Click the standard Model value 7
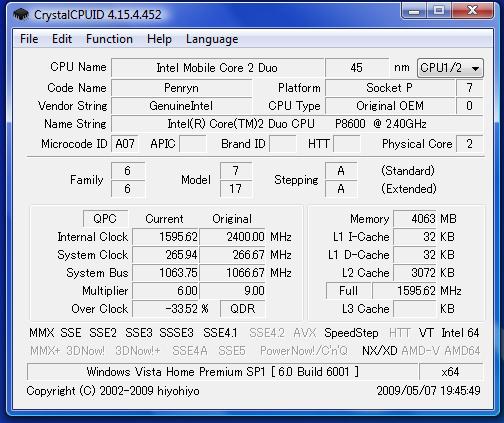Screen dimensions: 504x423 coord(236,171)
